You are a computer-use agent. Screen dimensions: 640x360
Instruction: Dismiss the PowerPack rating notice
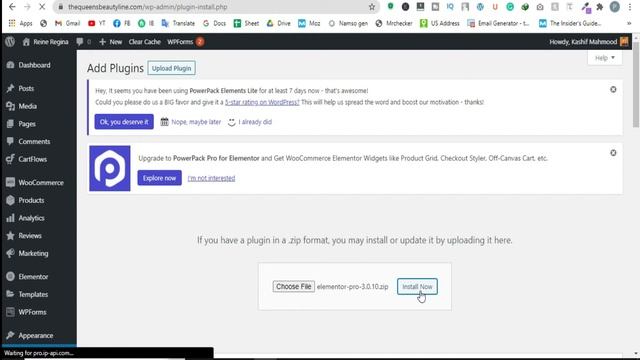coord(613,89)
